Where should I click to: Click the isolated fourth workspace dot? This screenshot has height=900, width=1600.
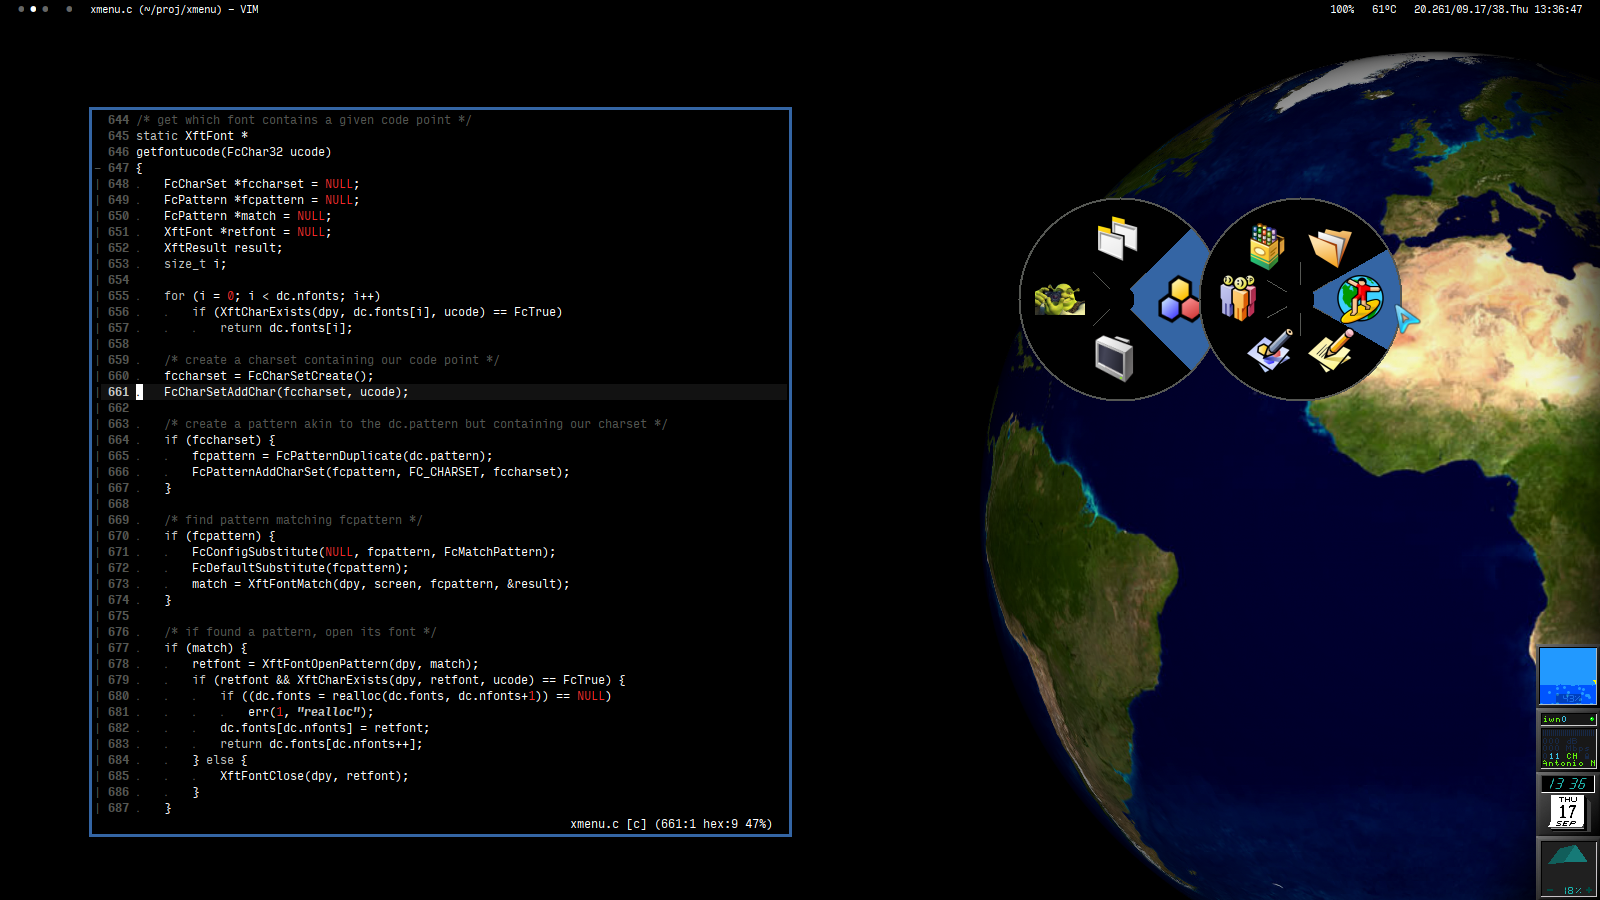[69, 9]
